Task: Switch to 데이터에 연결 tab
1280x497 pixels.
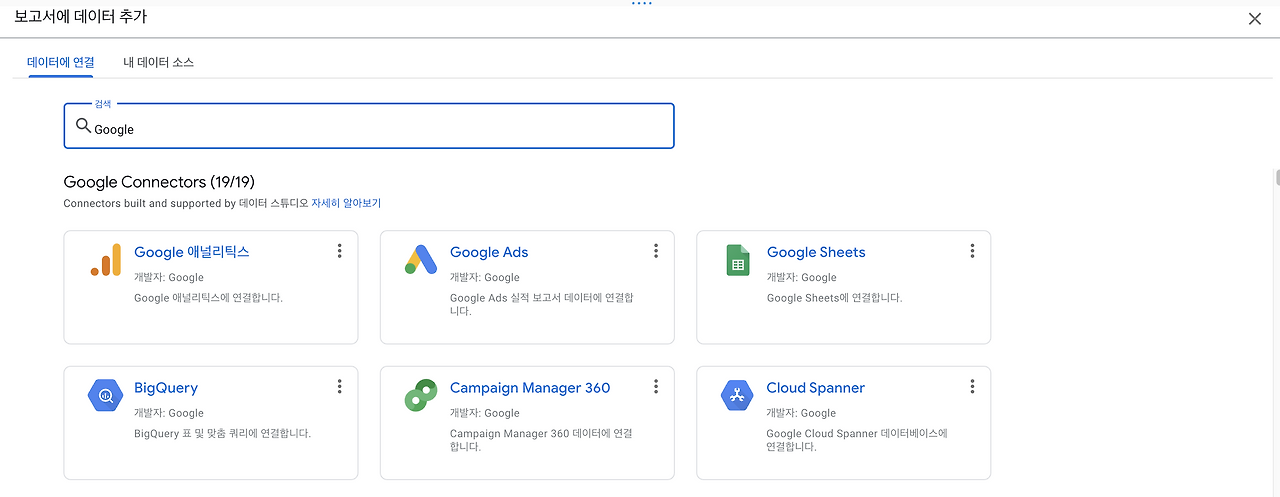Action: coord(60,62)
